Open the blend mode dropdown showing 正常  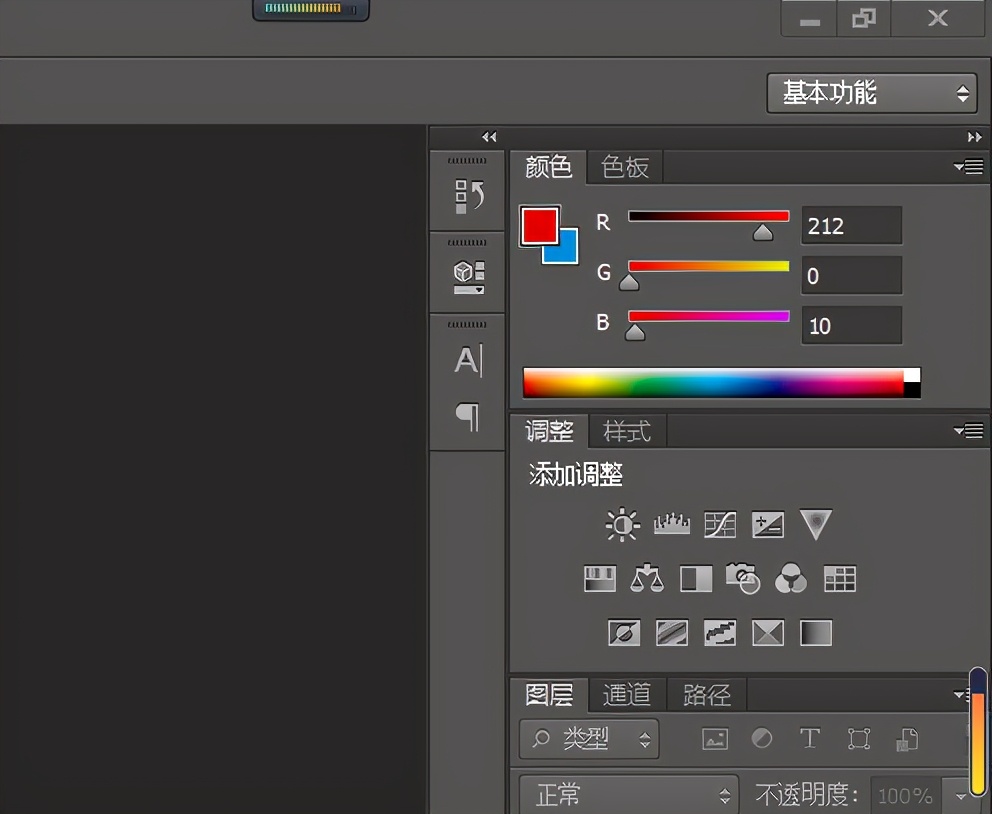pos(628,793)
